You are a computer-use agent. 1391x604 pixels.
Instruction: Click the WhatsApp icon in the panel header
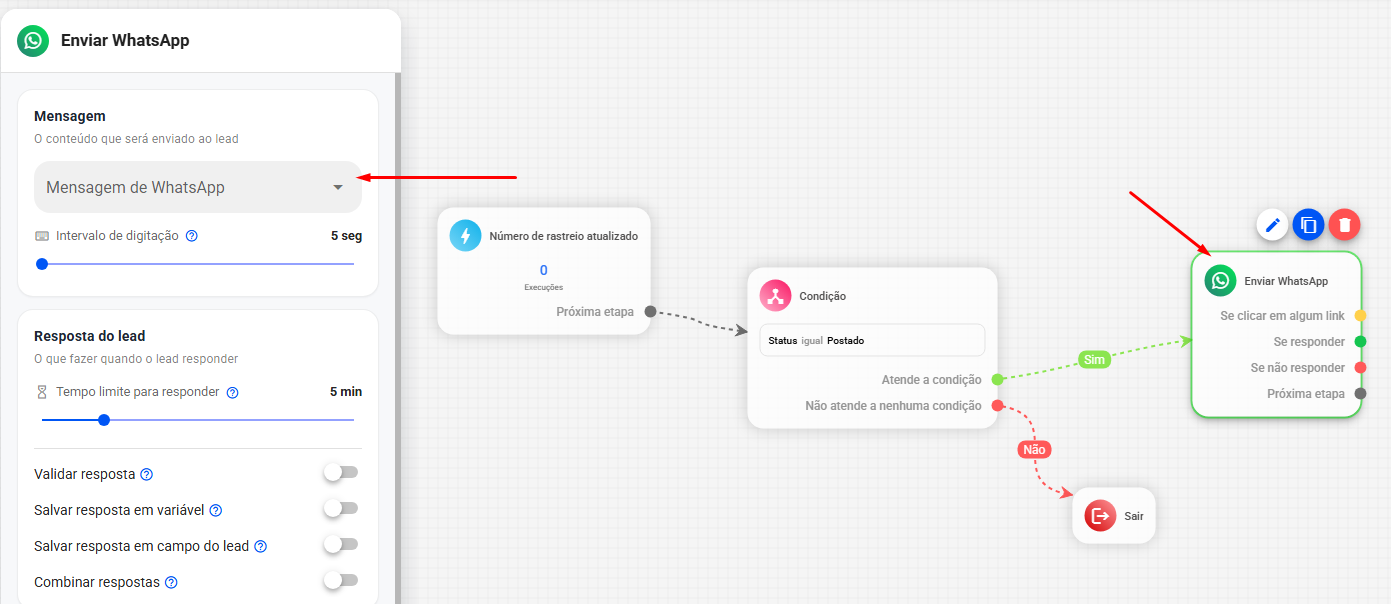[x=33, y=41]
